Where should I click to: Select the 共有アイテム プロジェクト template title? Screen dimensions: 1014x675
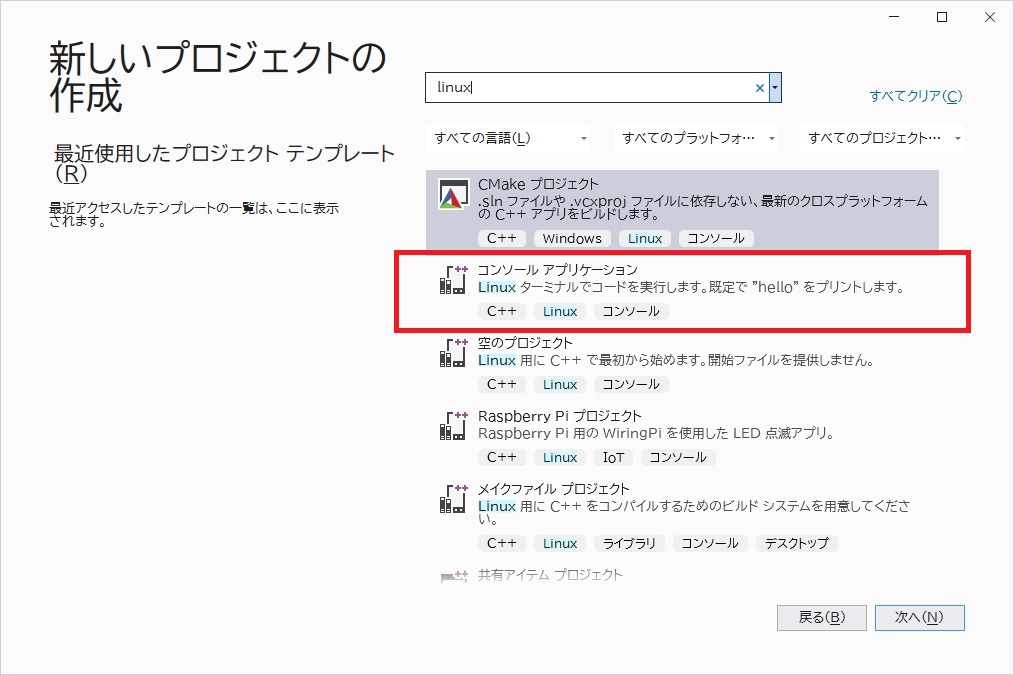click(x=550, y=575)
